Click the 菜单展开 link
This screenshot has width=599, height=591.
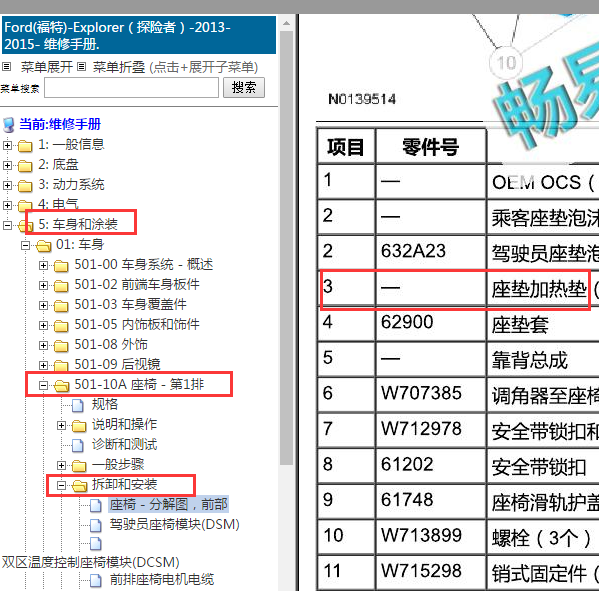coord(47,67)
